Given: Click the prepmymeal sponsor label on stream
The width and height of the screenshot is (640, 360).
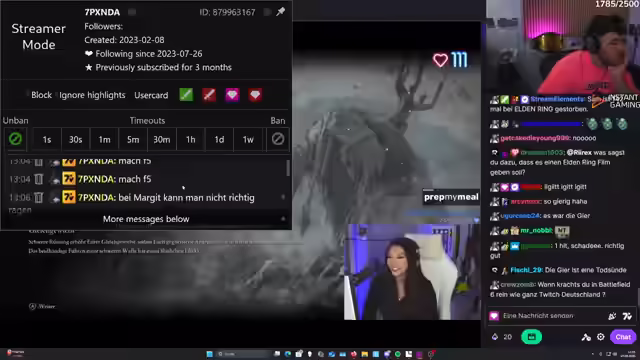Looking at the screenshot, I should click(451, 197).
